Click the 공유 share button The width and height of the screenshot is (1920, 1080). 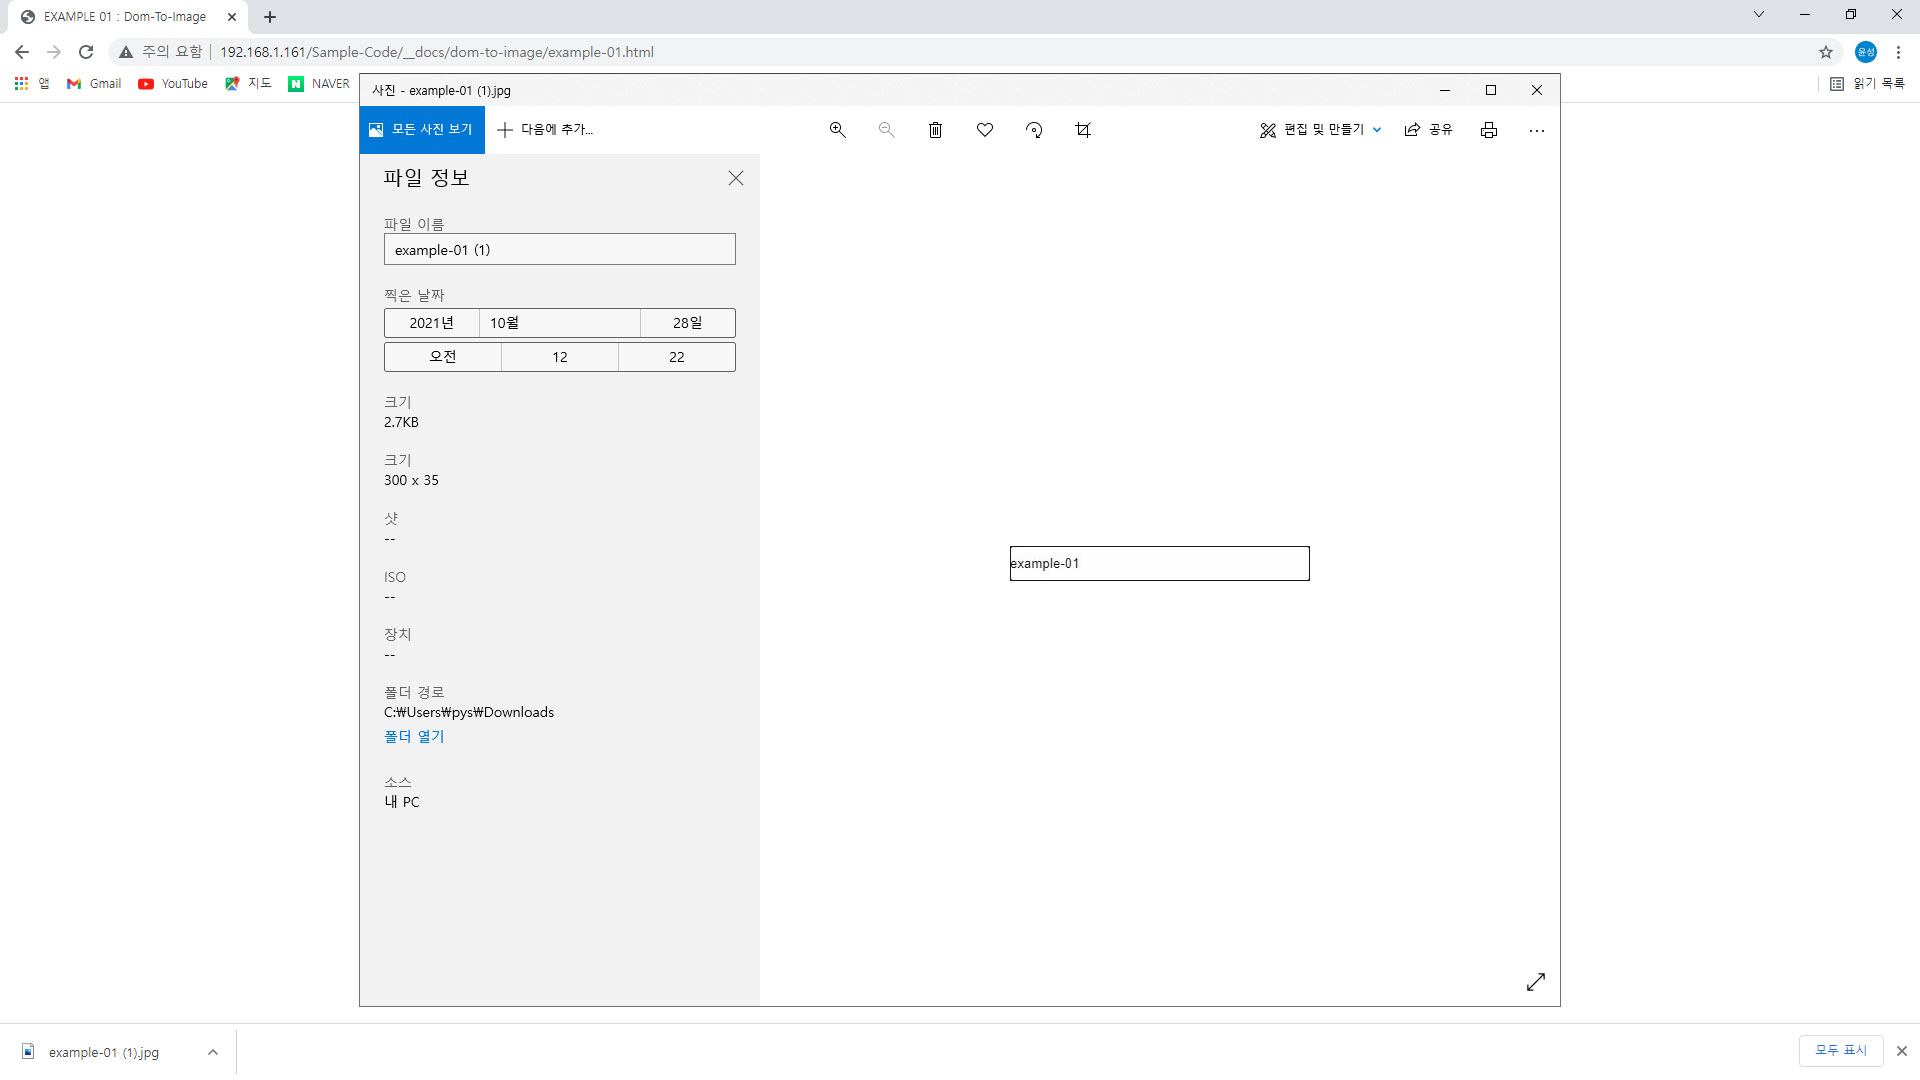pos(1428,130)
